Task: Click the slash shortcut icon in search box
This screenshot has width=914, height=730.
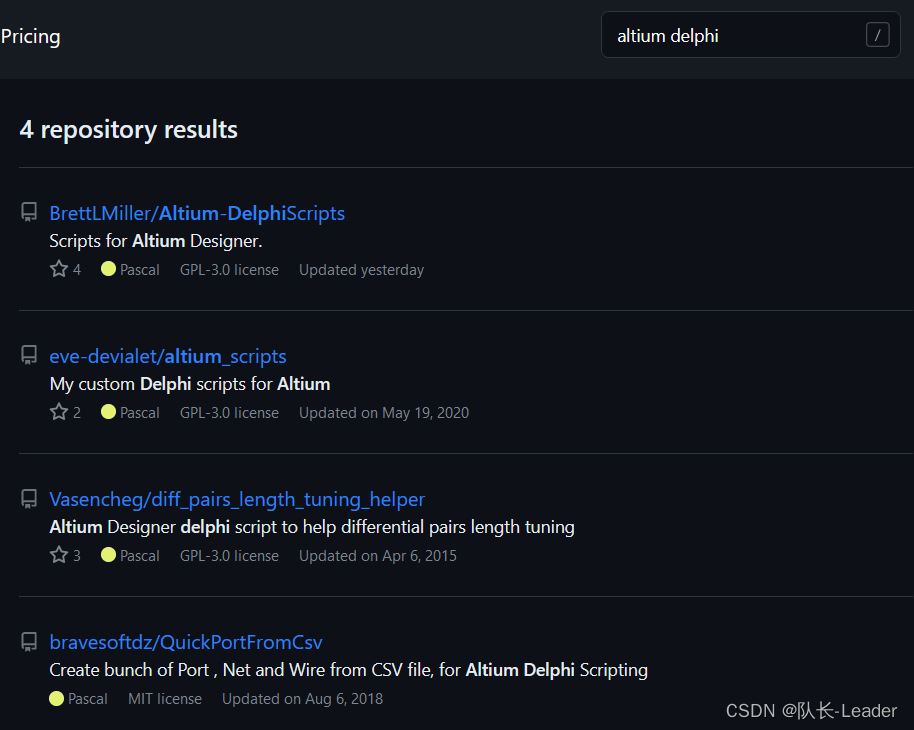Action: 877,36
